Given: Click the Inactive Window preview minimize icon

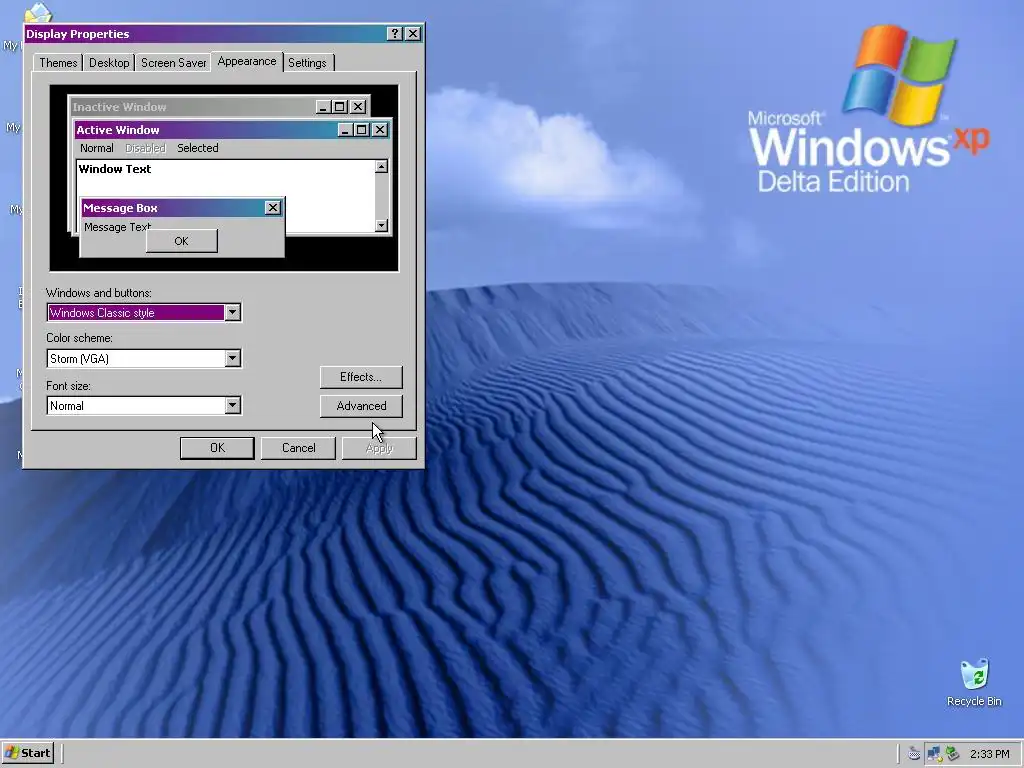Looking at the screenshot, I should pyautogui.click(x=323, y=106).
